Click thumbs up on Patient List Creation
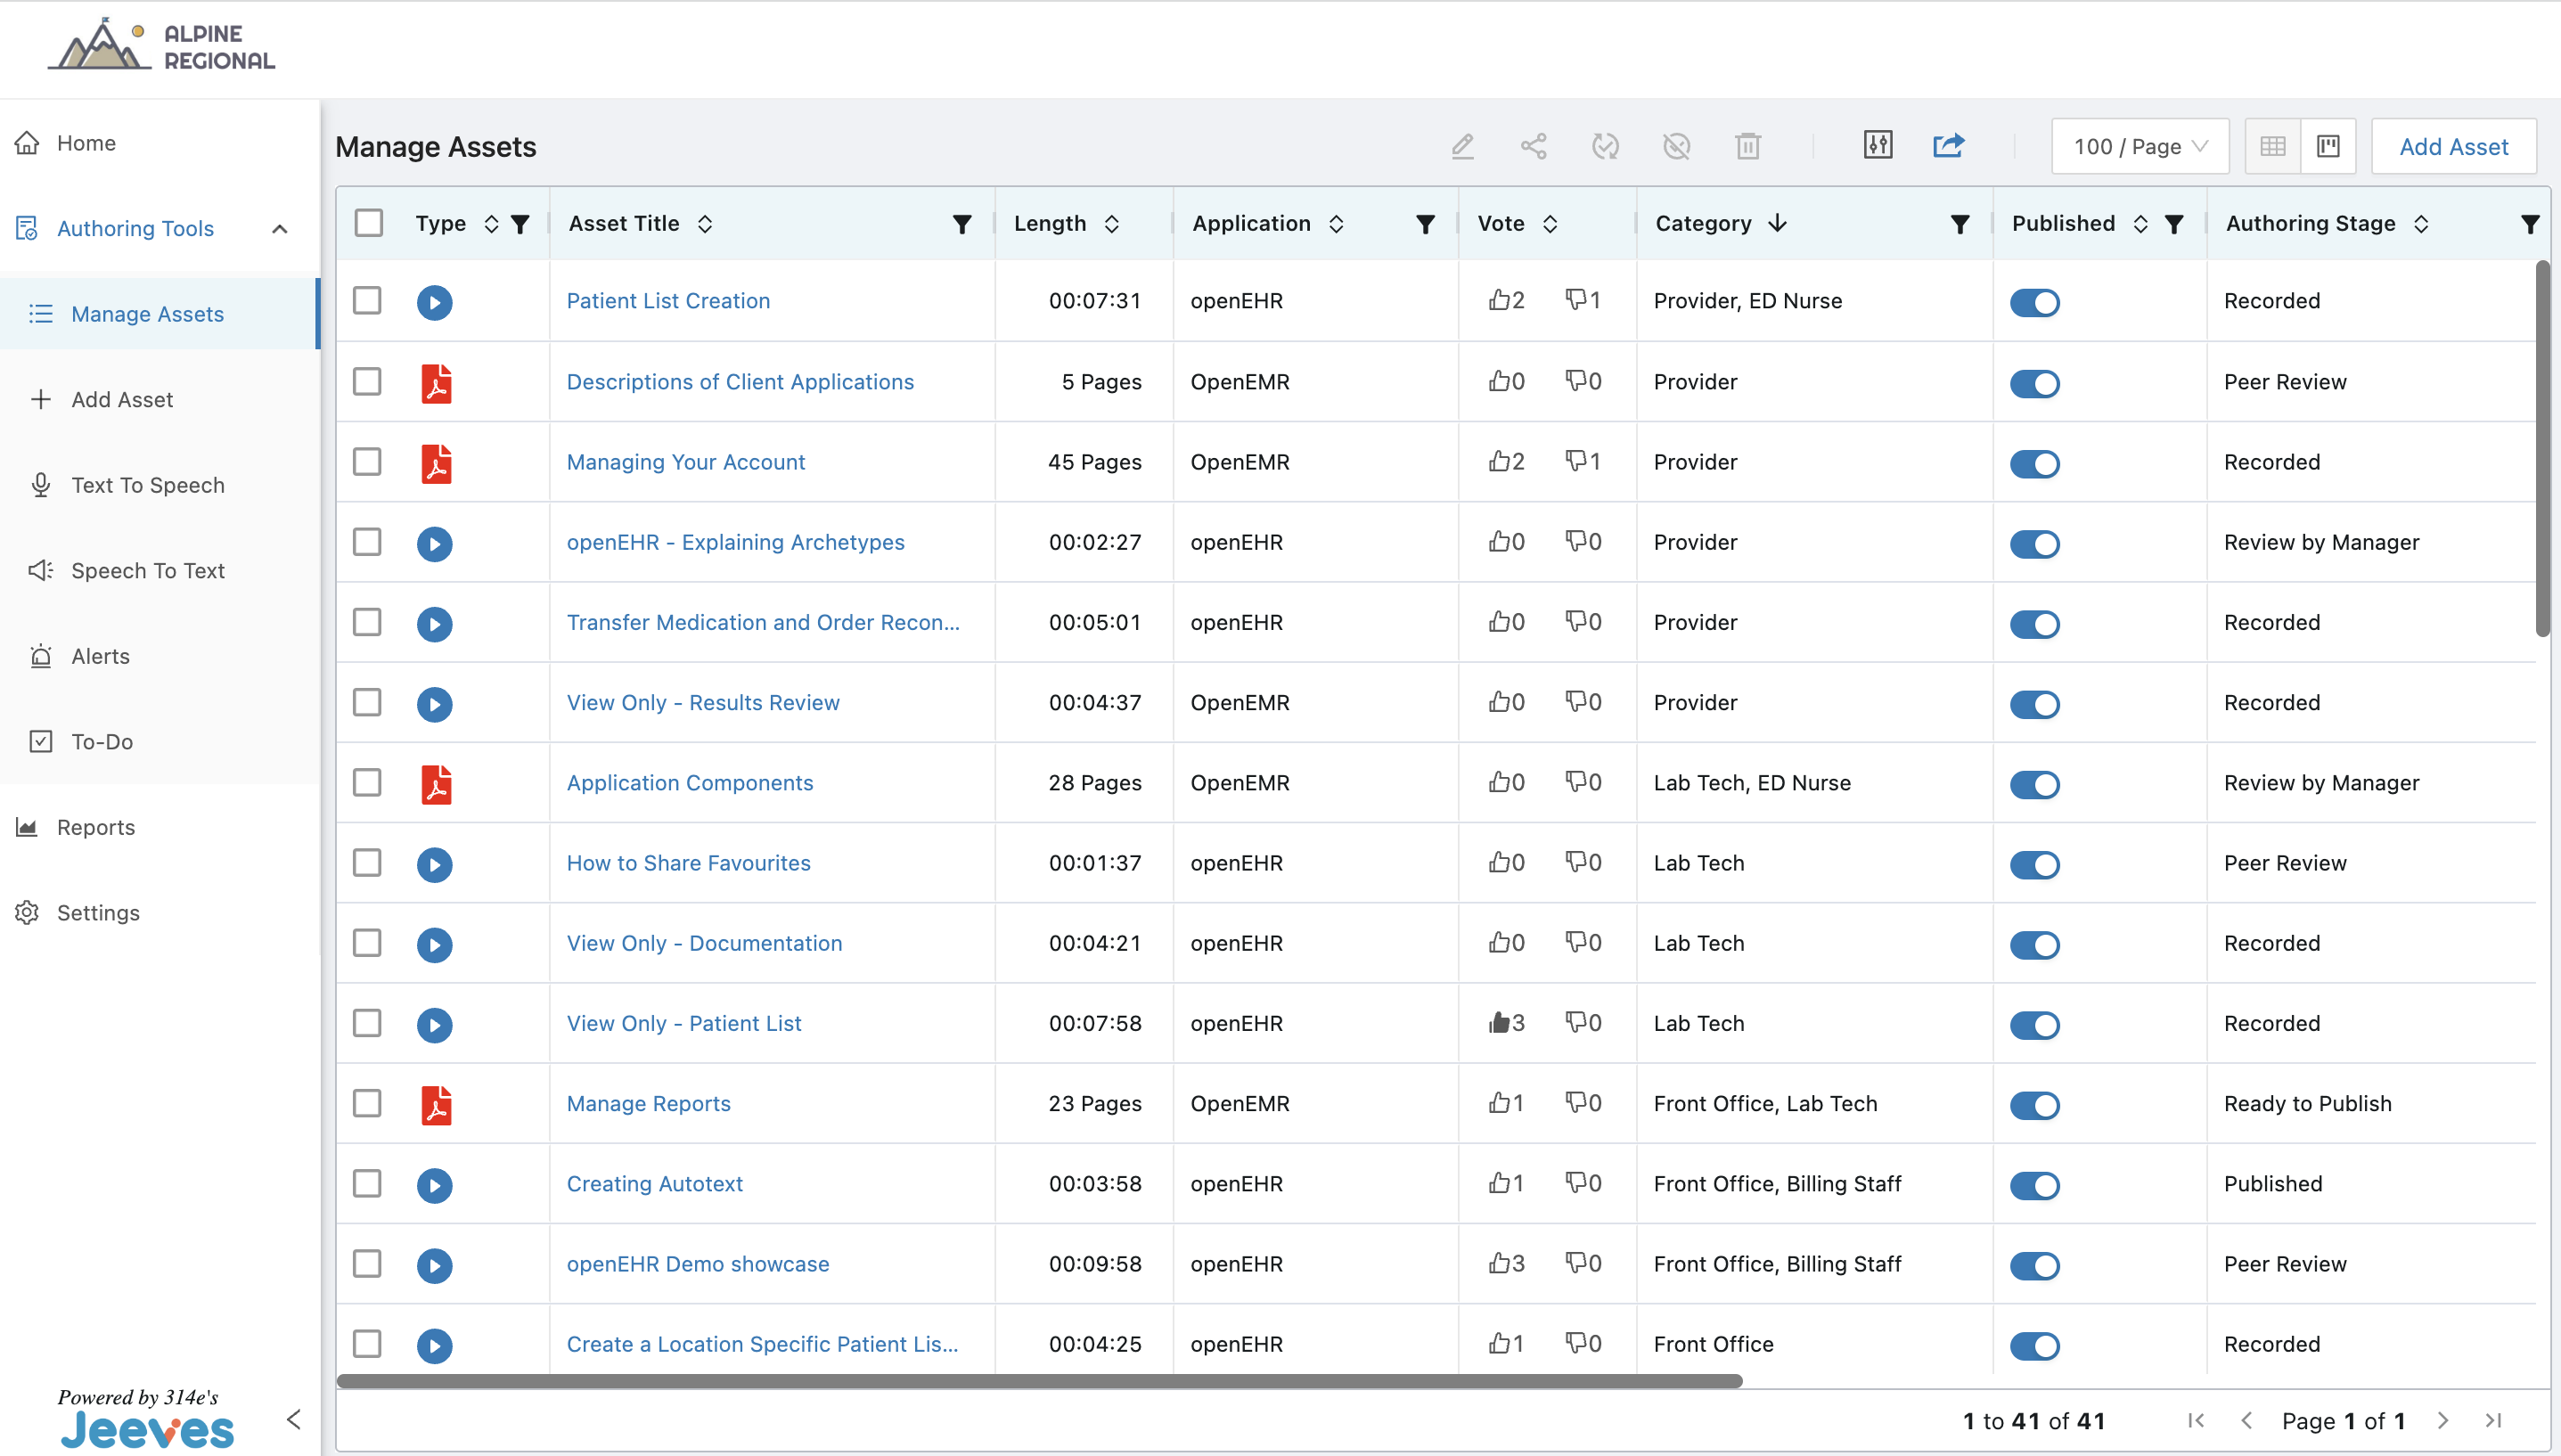2561x1456 pixels. click(x=1498, y=300)
